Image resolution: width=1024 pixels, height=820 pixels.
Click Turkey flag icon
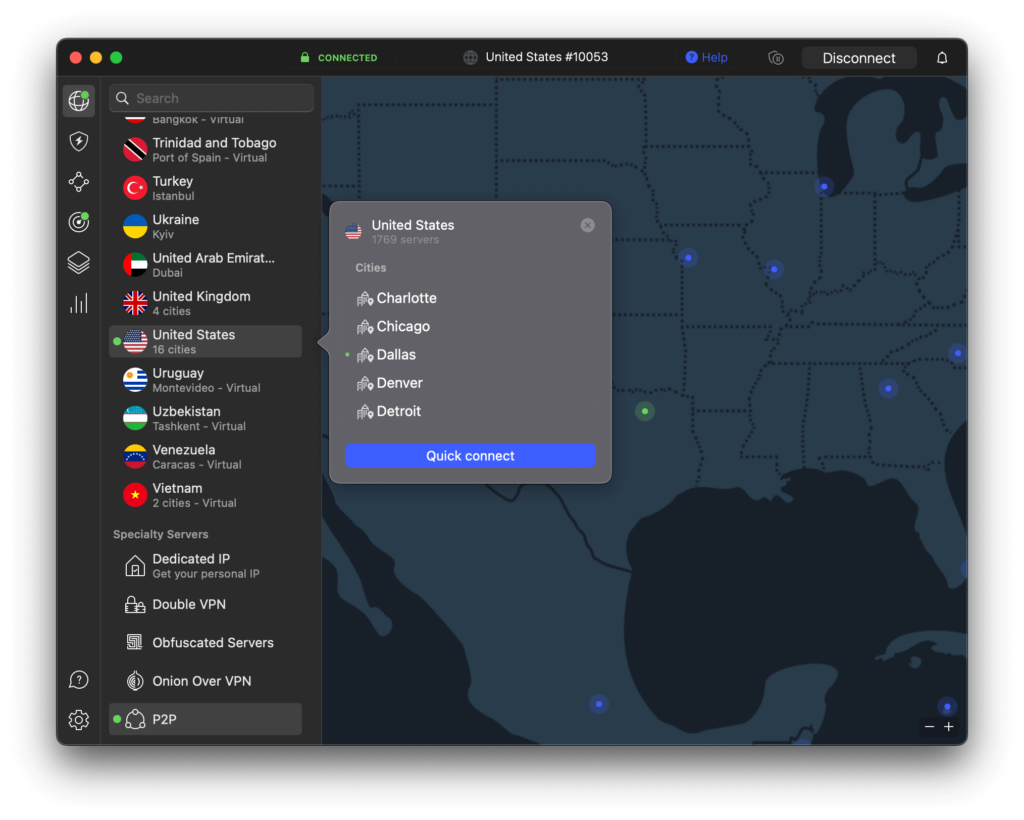(135, 188)
